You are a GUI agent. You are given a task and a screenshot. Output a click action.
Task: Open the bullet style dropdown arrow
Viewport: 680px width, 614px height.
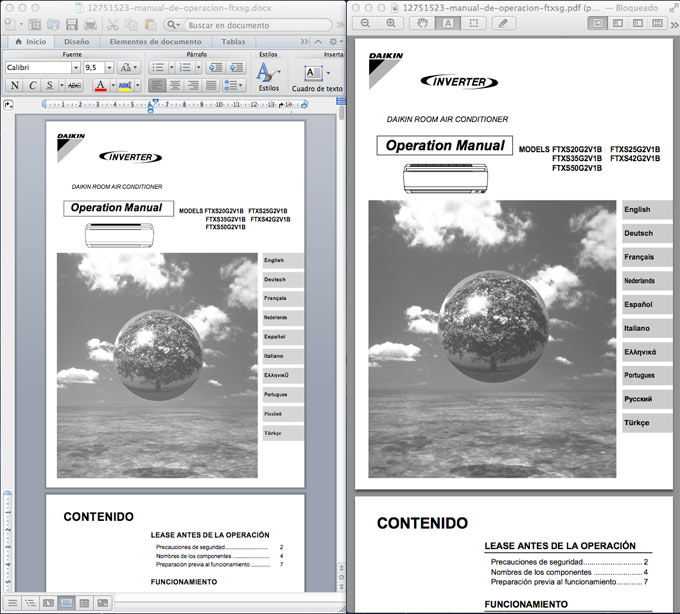(172, 68)
